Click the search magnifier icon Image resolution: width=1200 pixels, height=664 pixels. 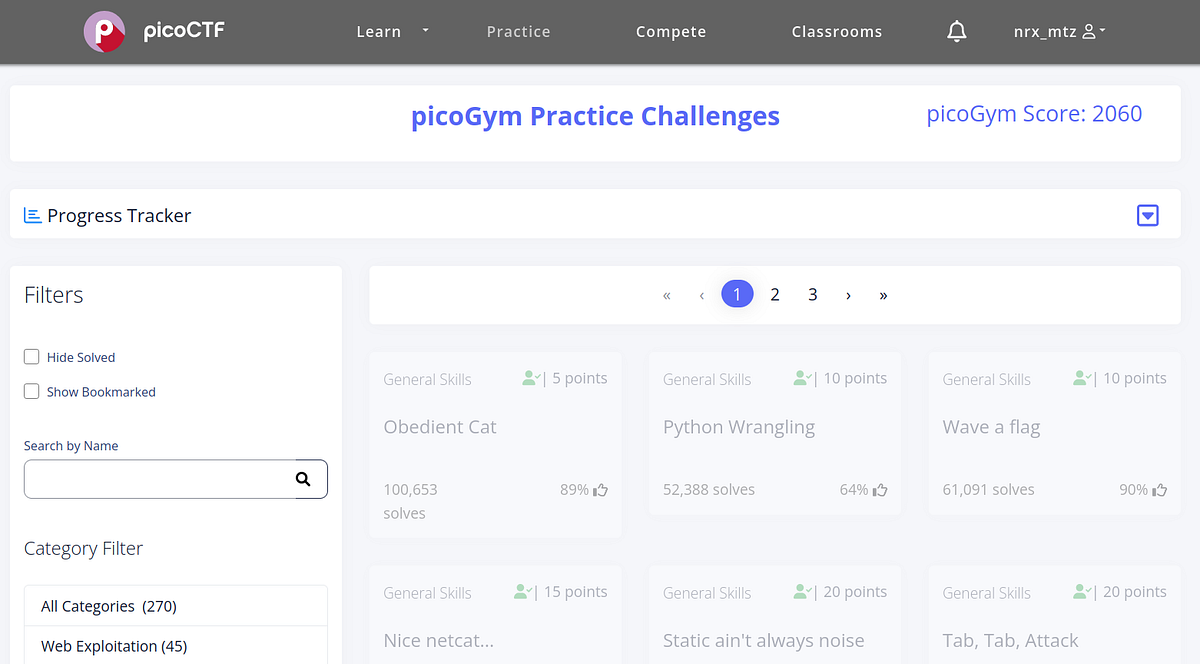point(303,479)
